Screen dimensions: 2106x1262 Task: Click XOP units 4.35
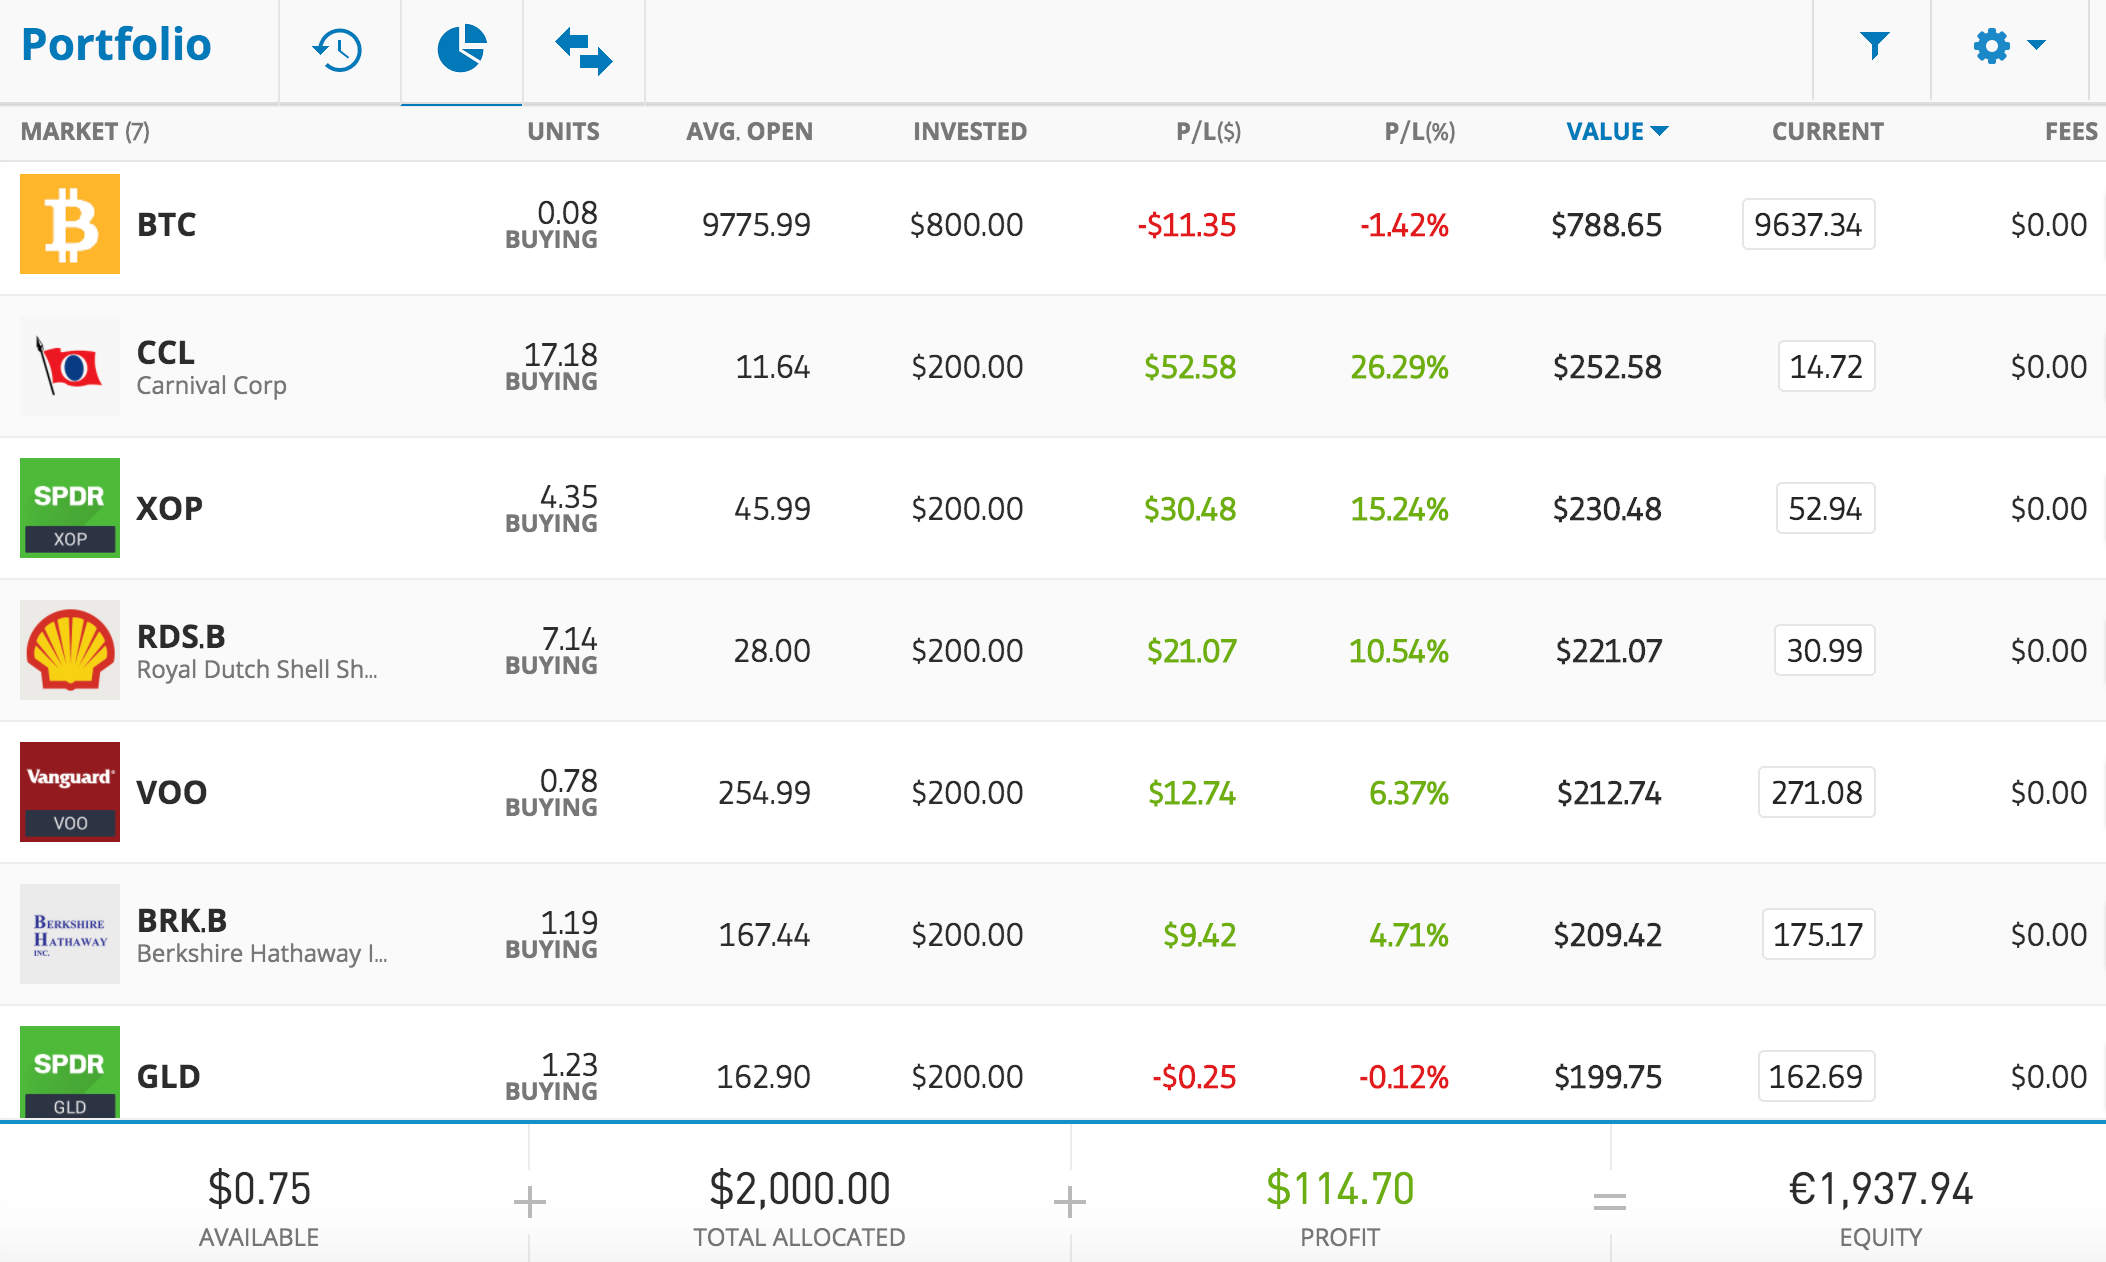point(568,495)
